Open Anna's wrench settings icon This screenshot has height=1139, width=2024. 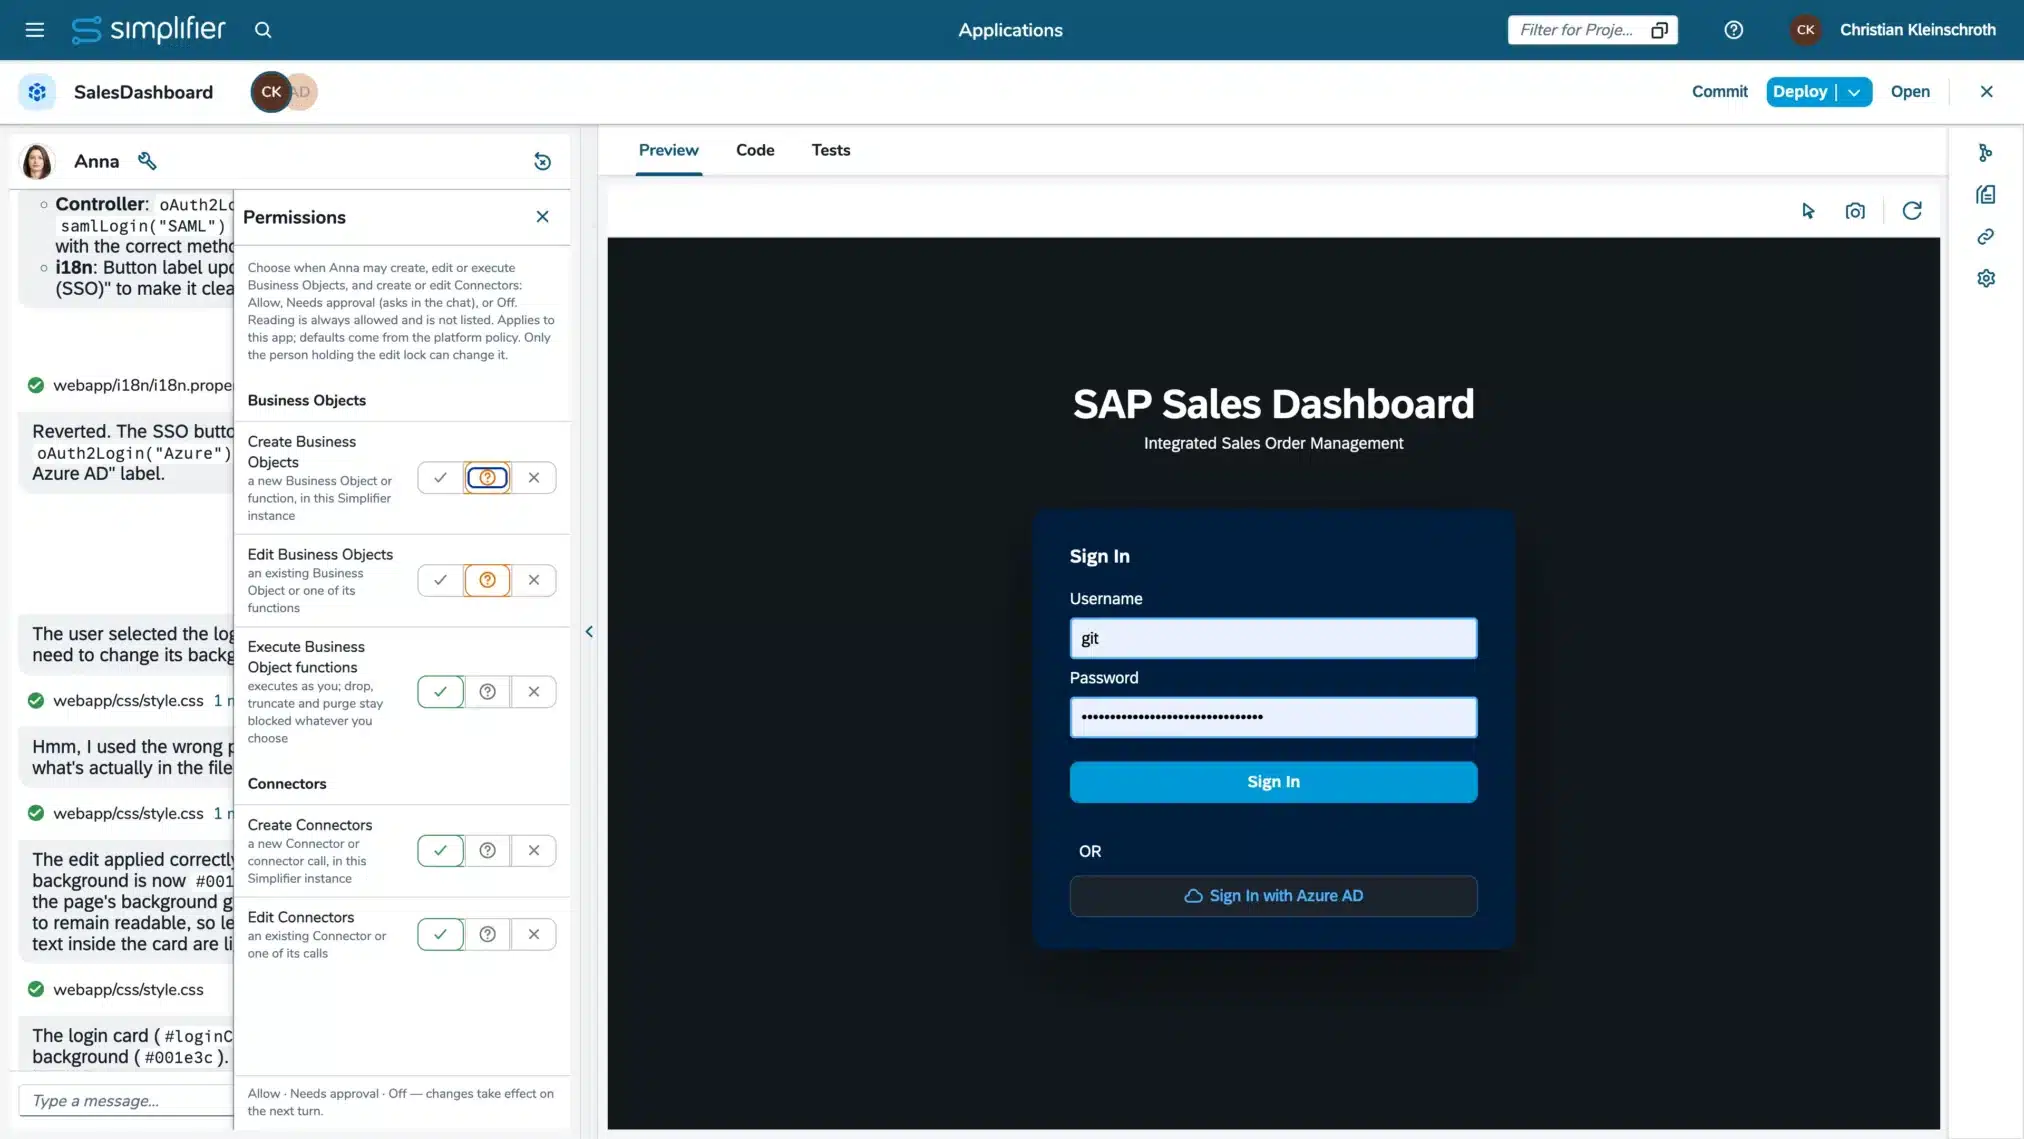pos(147,161)
